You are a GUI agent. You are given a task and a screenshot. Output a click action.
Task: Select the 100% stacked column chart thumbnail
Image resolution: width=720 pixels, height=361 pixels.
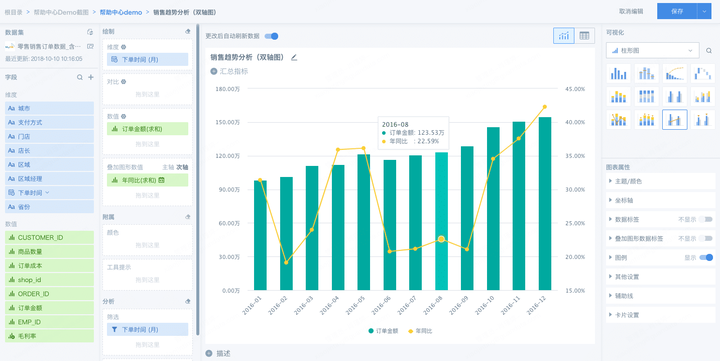(647, 96)
